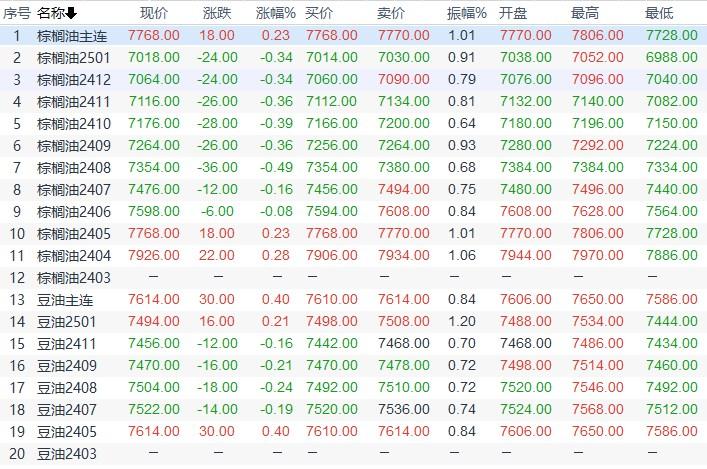The image size is (707, 469).
Task: Select the 棕榈油主连 row name
Action: [72, 36]
